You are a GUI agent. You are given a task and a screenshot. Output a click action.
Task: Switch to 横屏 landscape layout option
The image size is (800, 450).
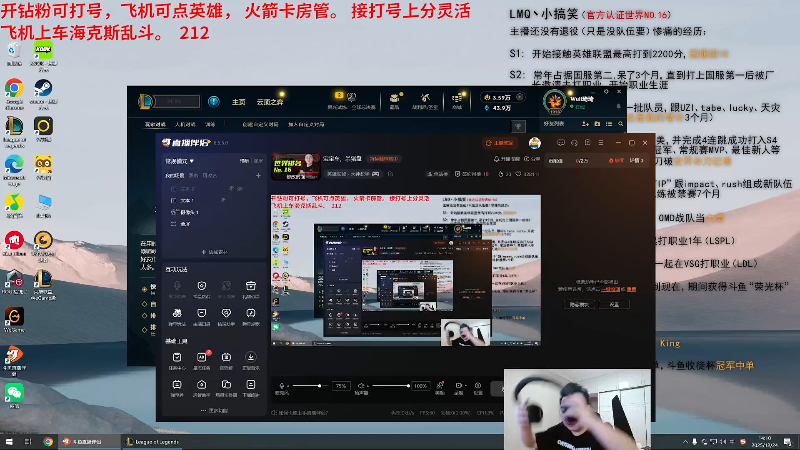[x=244, y=161]
